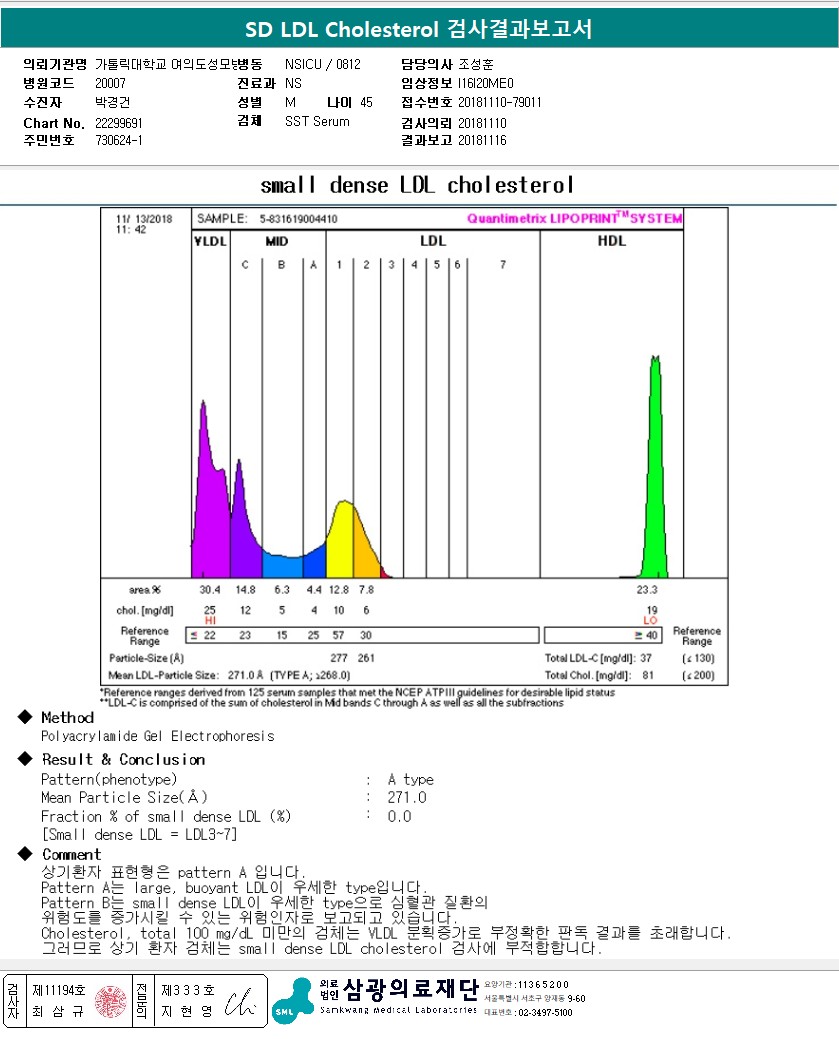
Task: Click the diamond bullet beside Comment
Action: 24,855
